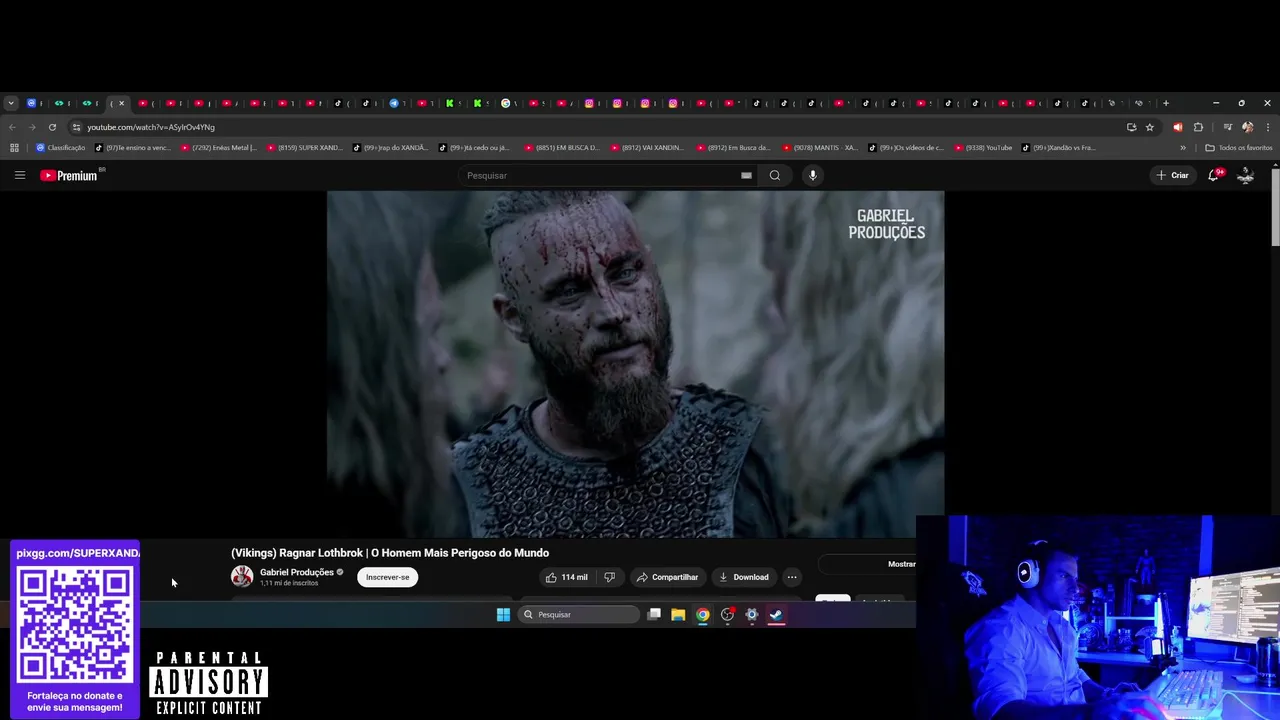Screen dimensions: 1280x720
Task: Expand the hidden bookmarks overflow chevron
Action: pos(1183,148)
